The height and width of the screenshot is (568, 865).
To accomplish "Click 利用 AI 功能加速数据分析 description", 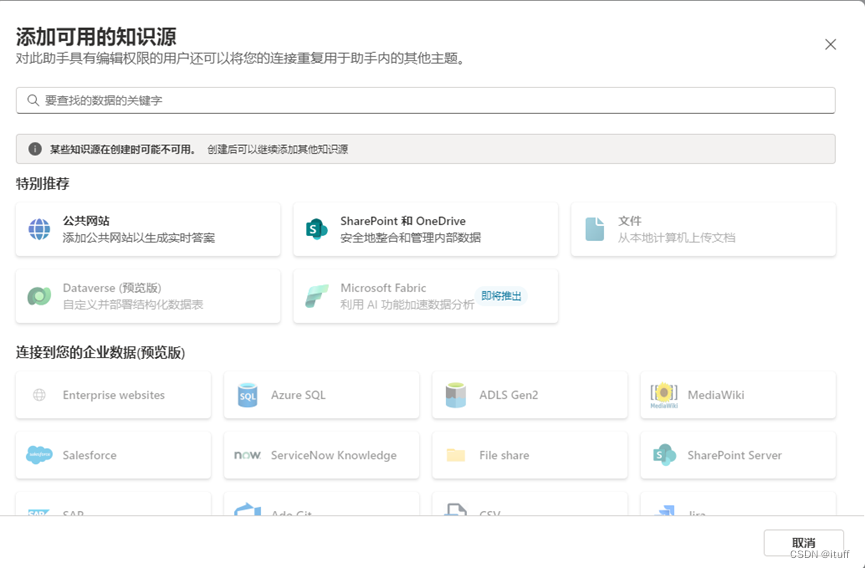I will coord(407,305).
